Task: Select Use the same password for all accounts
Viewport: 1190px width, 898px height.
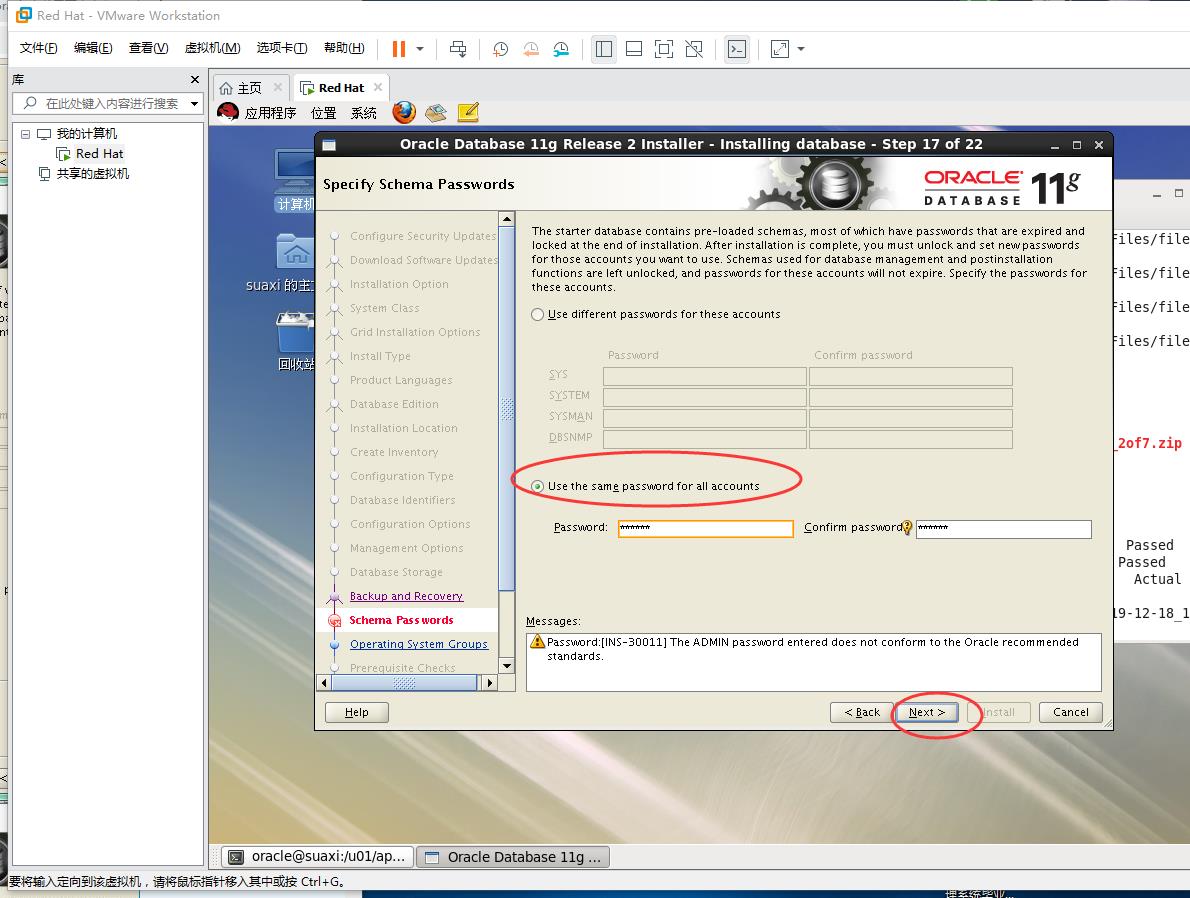Action: click(x=537, y=486)
